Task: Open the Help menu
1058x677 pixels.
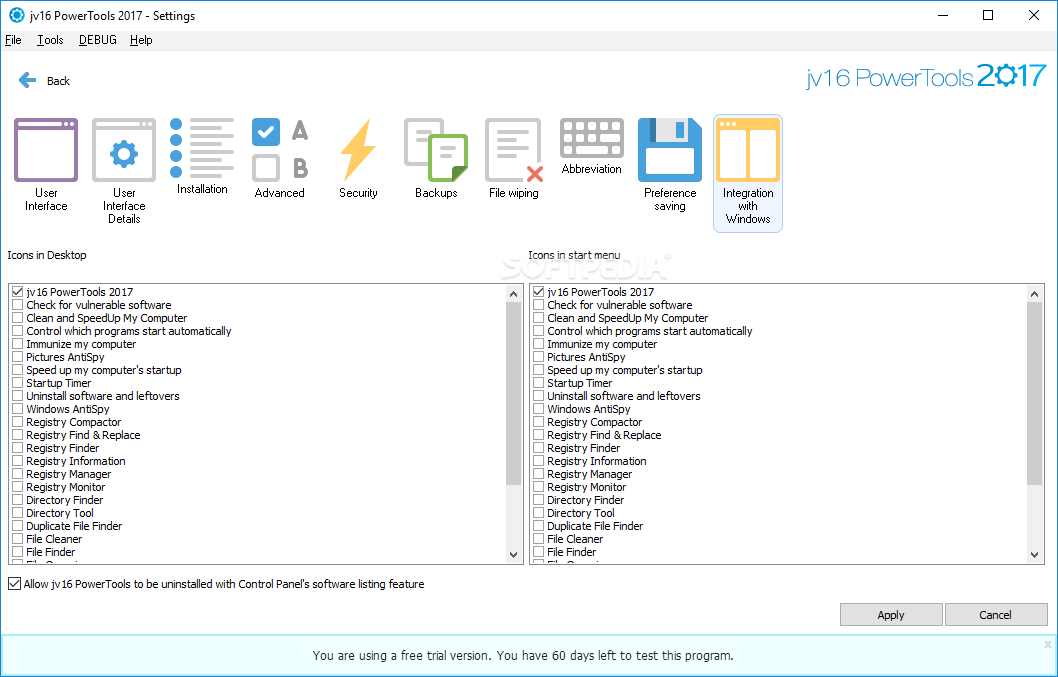Action: 141,40
